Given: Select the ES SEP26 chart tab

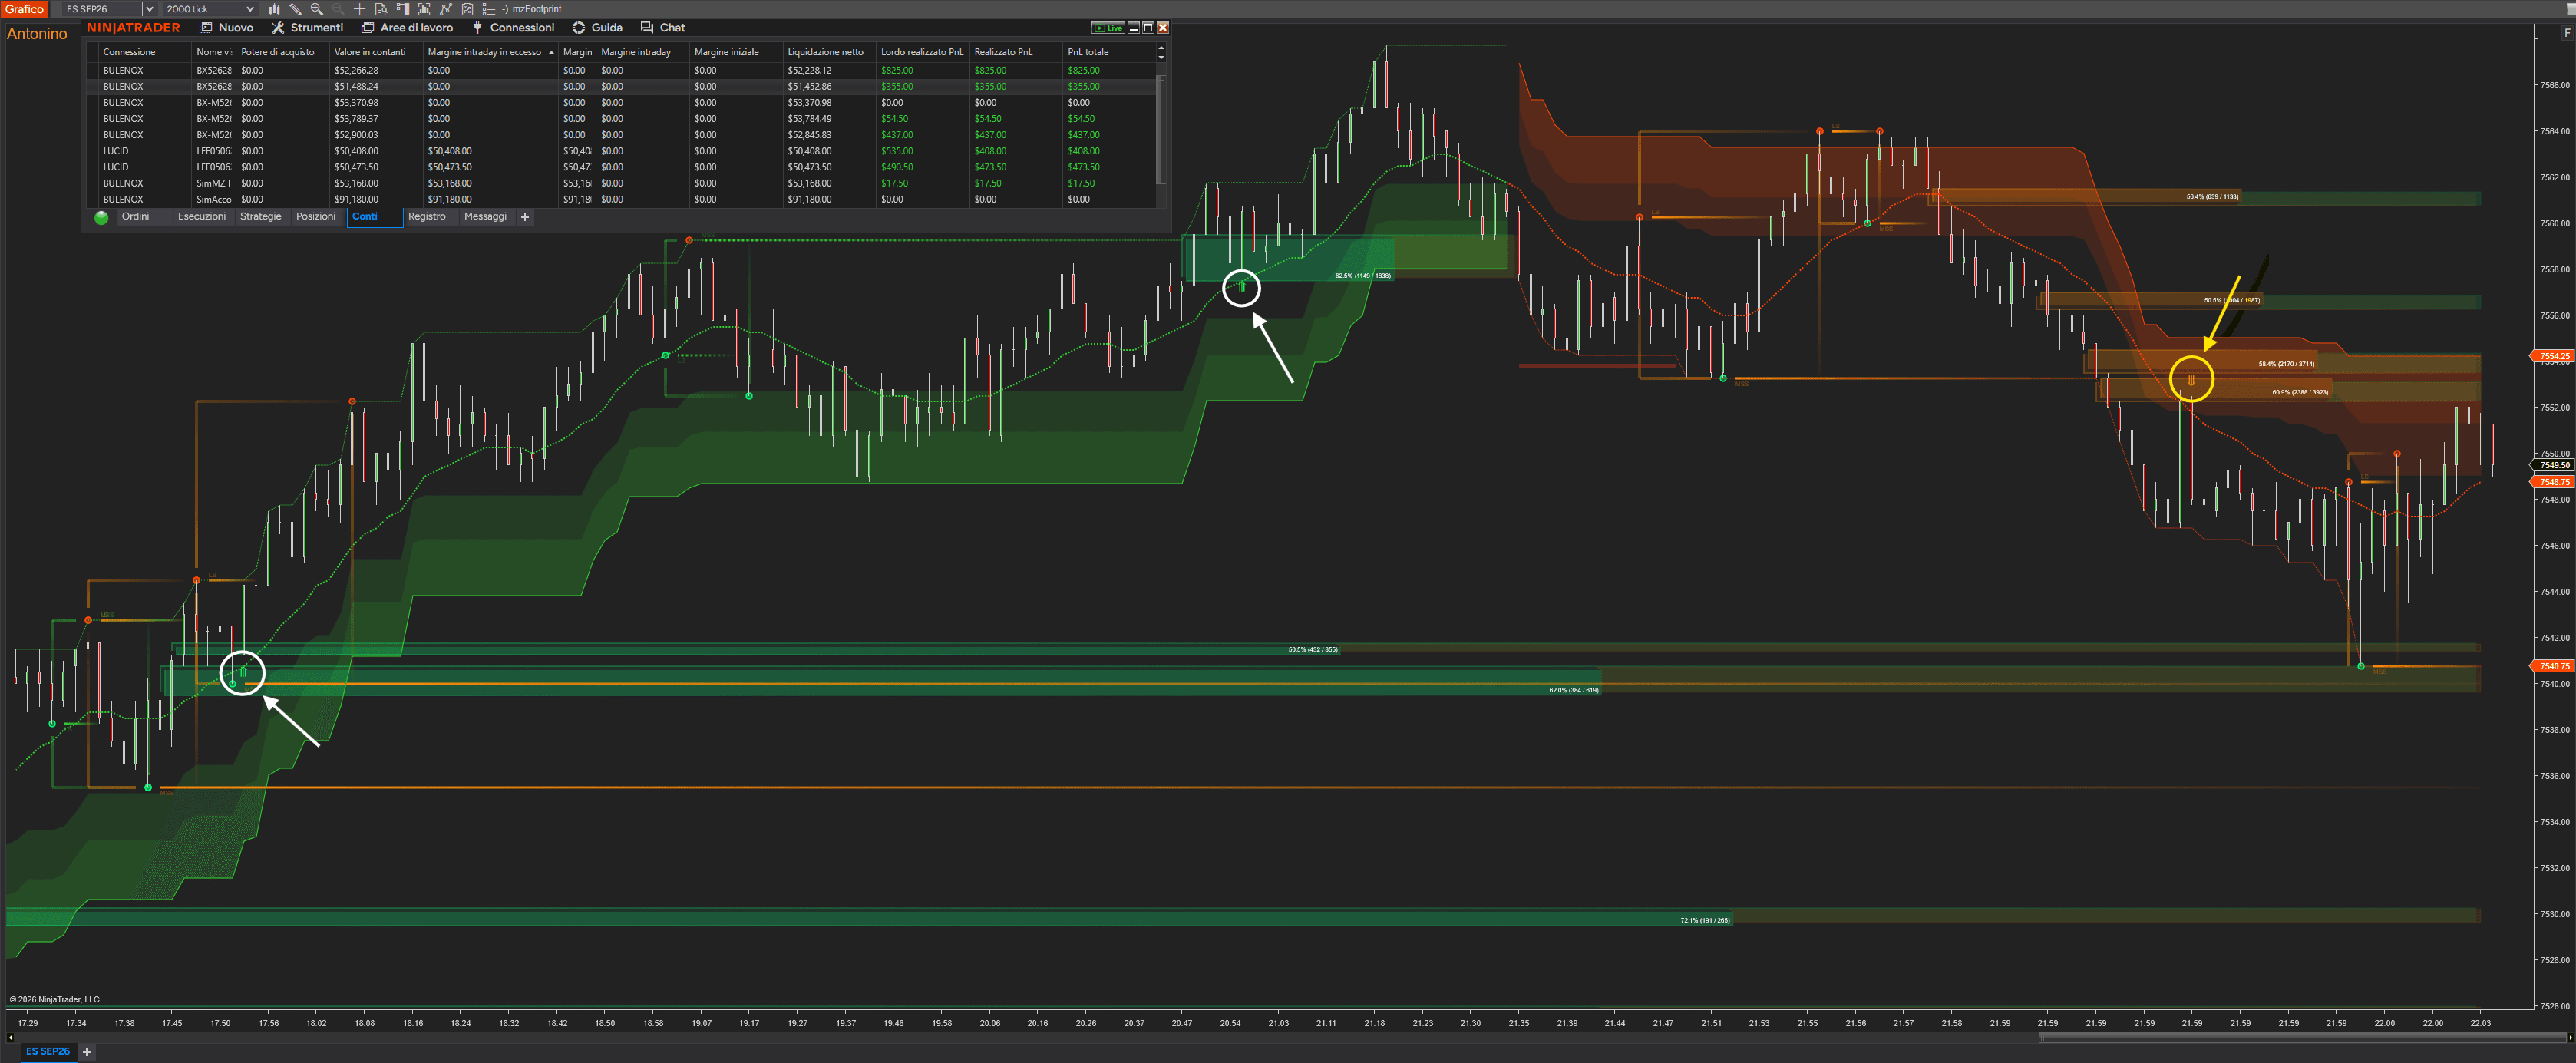Looking at the screenshot, I should click(x=47, y=1051).
